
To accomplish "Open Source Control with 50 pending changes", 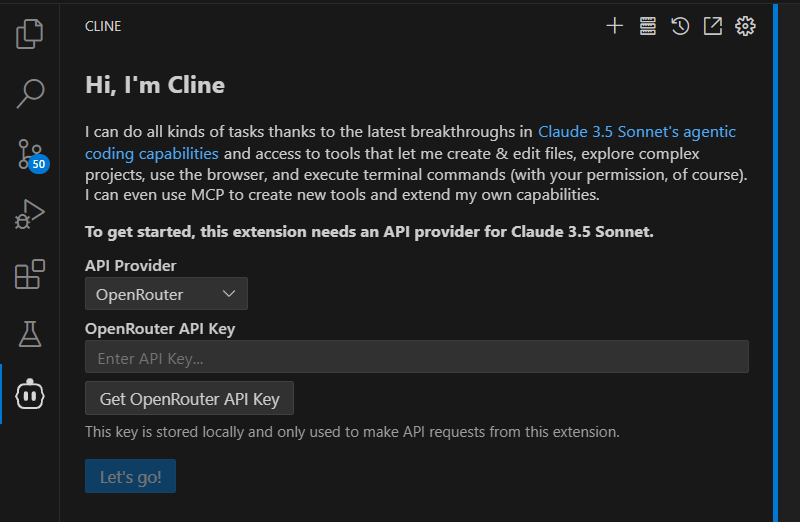I will coord(30,154).
